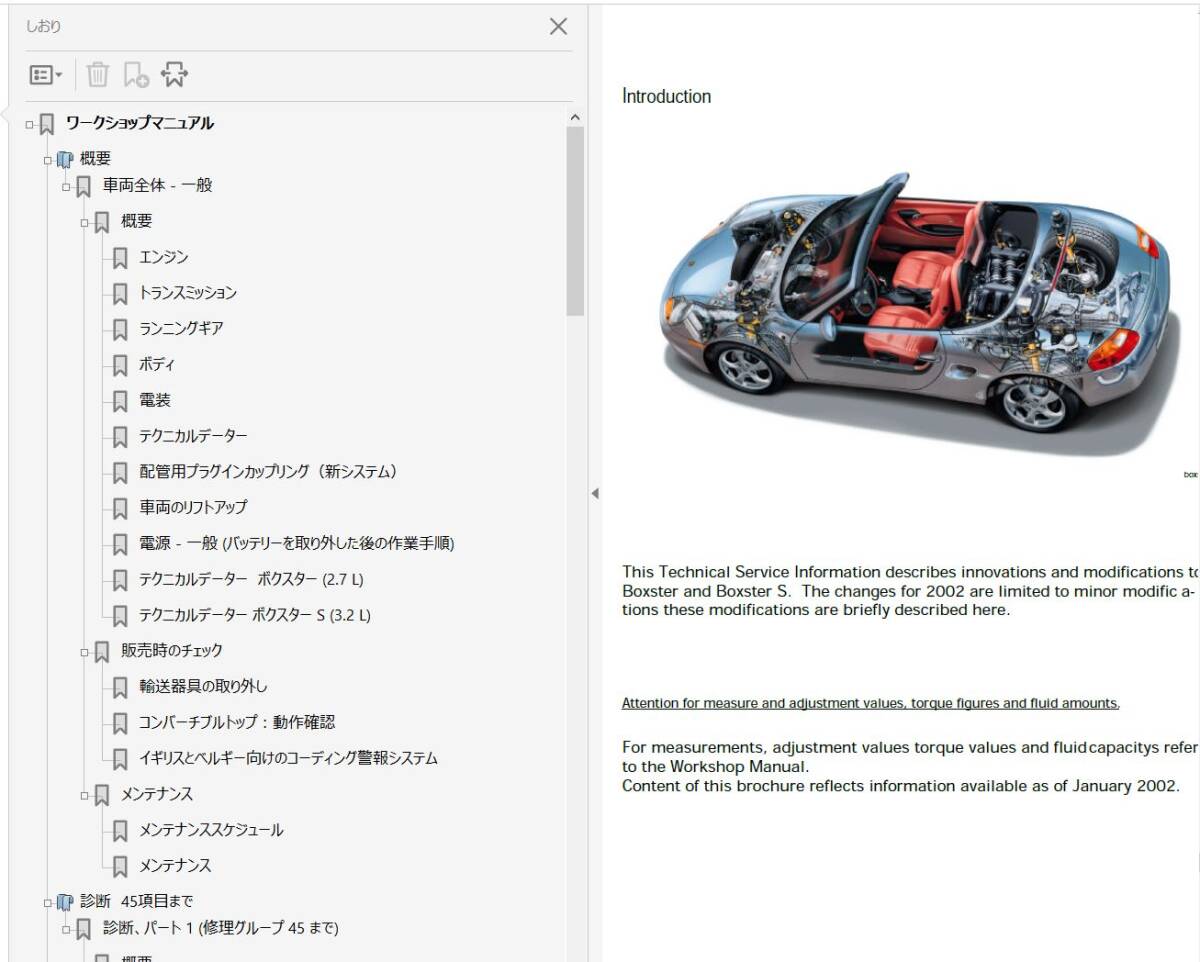1200x962 pixels.
Task: Click the bookmark icon beside コンバーチブルトップ
Action: tap(120, 723)
